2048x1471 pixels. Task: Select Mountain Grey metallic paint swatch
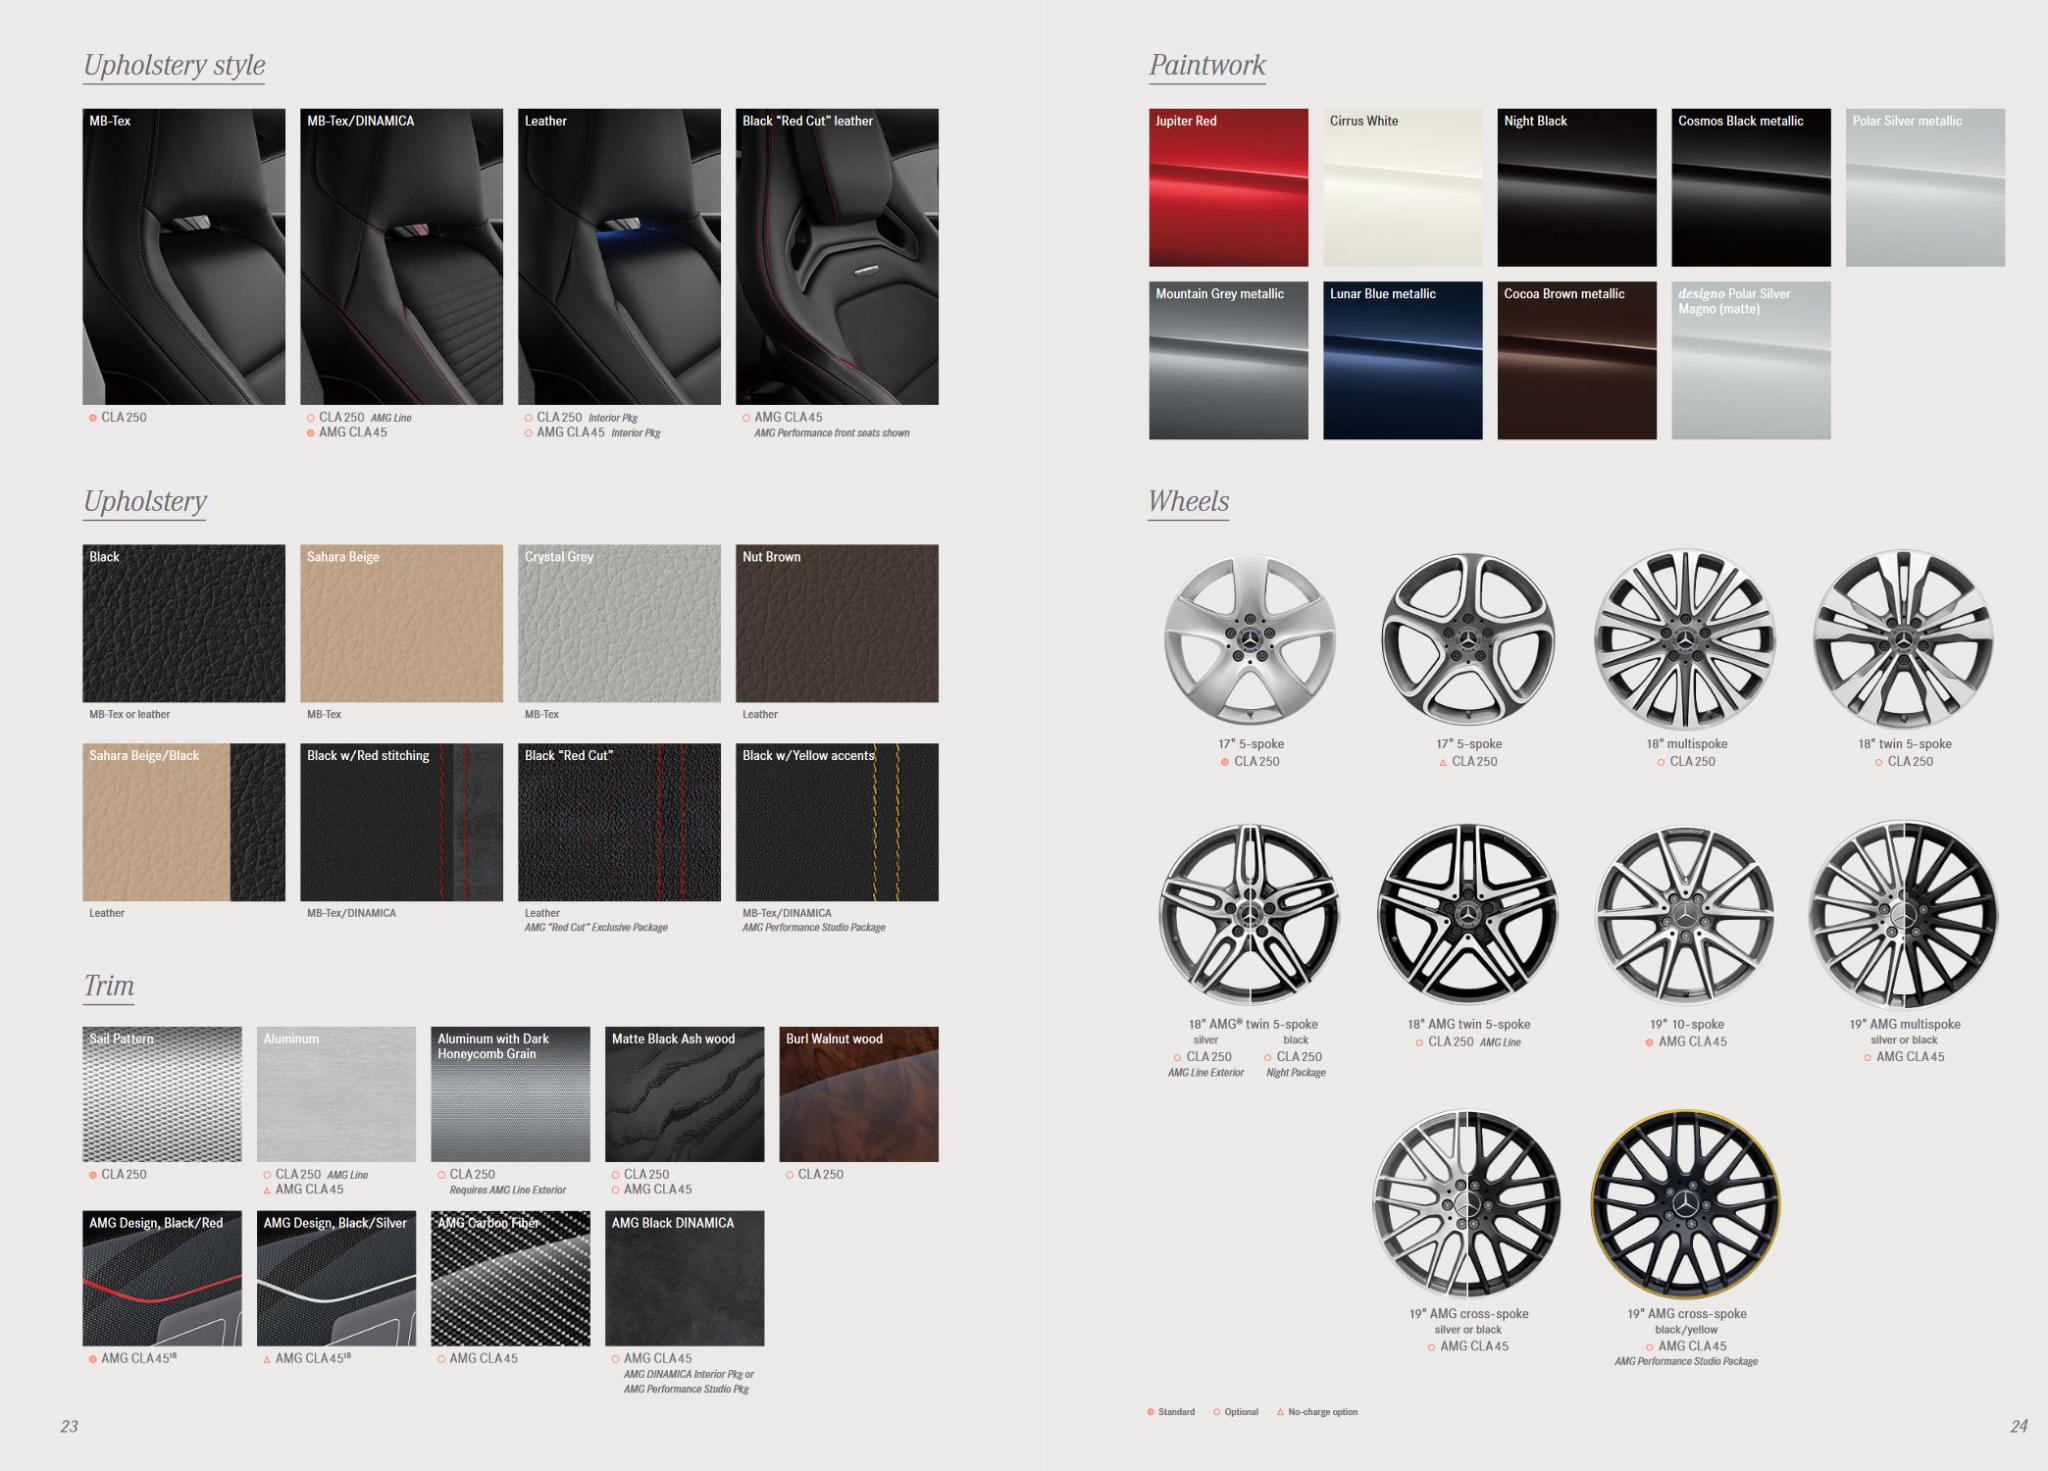click(x=1228, y=361)
